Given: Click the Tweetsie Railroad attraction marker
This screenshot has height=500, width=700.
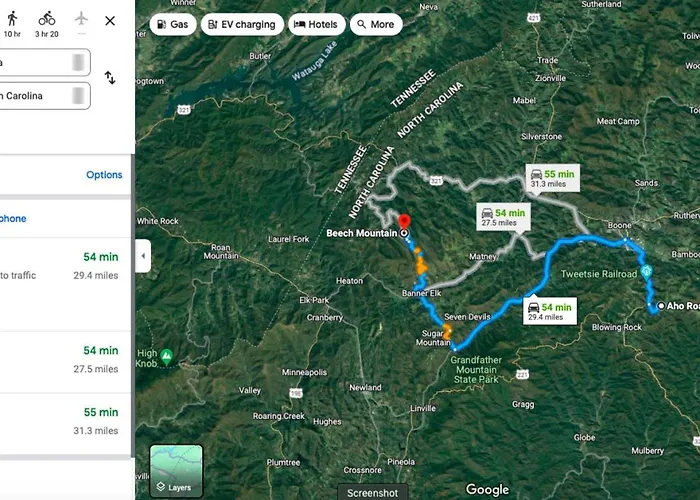Looking at the screenshot, I should pos(646,271).
